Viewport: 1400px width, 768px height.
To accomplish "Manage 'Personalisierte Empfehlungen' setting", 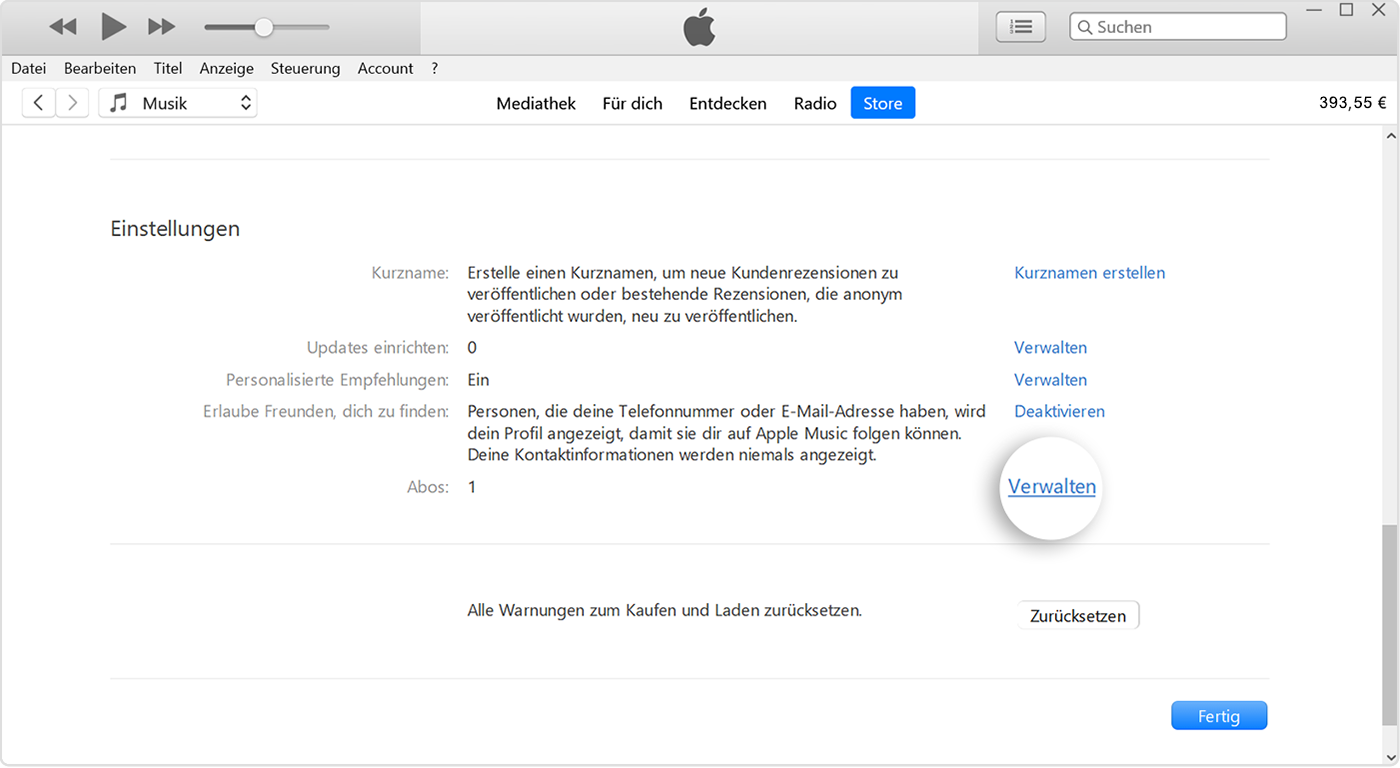I will tap(1050, 379).
